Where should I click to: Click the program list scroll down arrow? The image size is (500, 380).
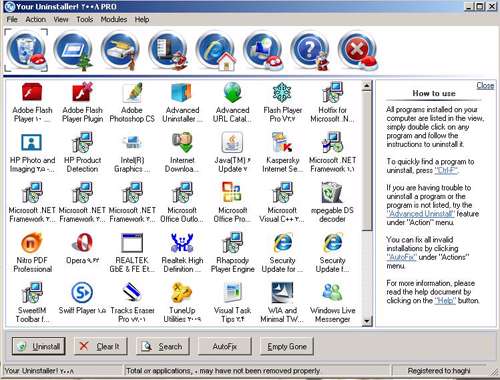(x=367, y=321)
